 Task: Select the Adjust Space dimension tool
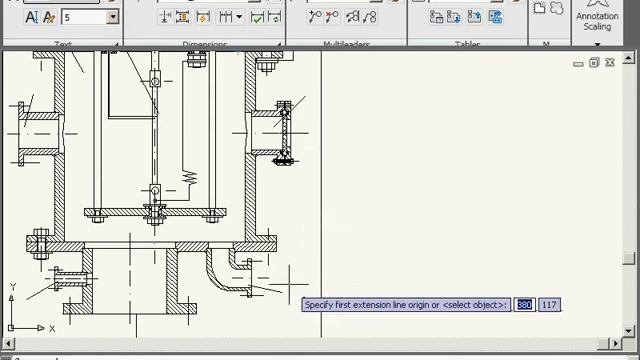point(182,17)
